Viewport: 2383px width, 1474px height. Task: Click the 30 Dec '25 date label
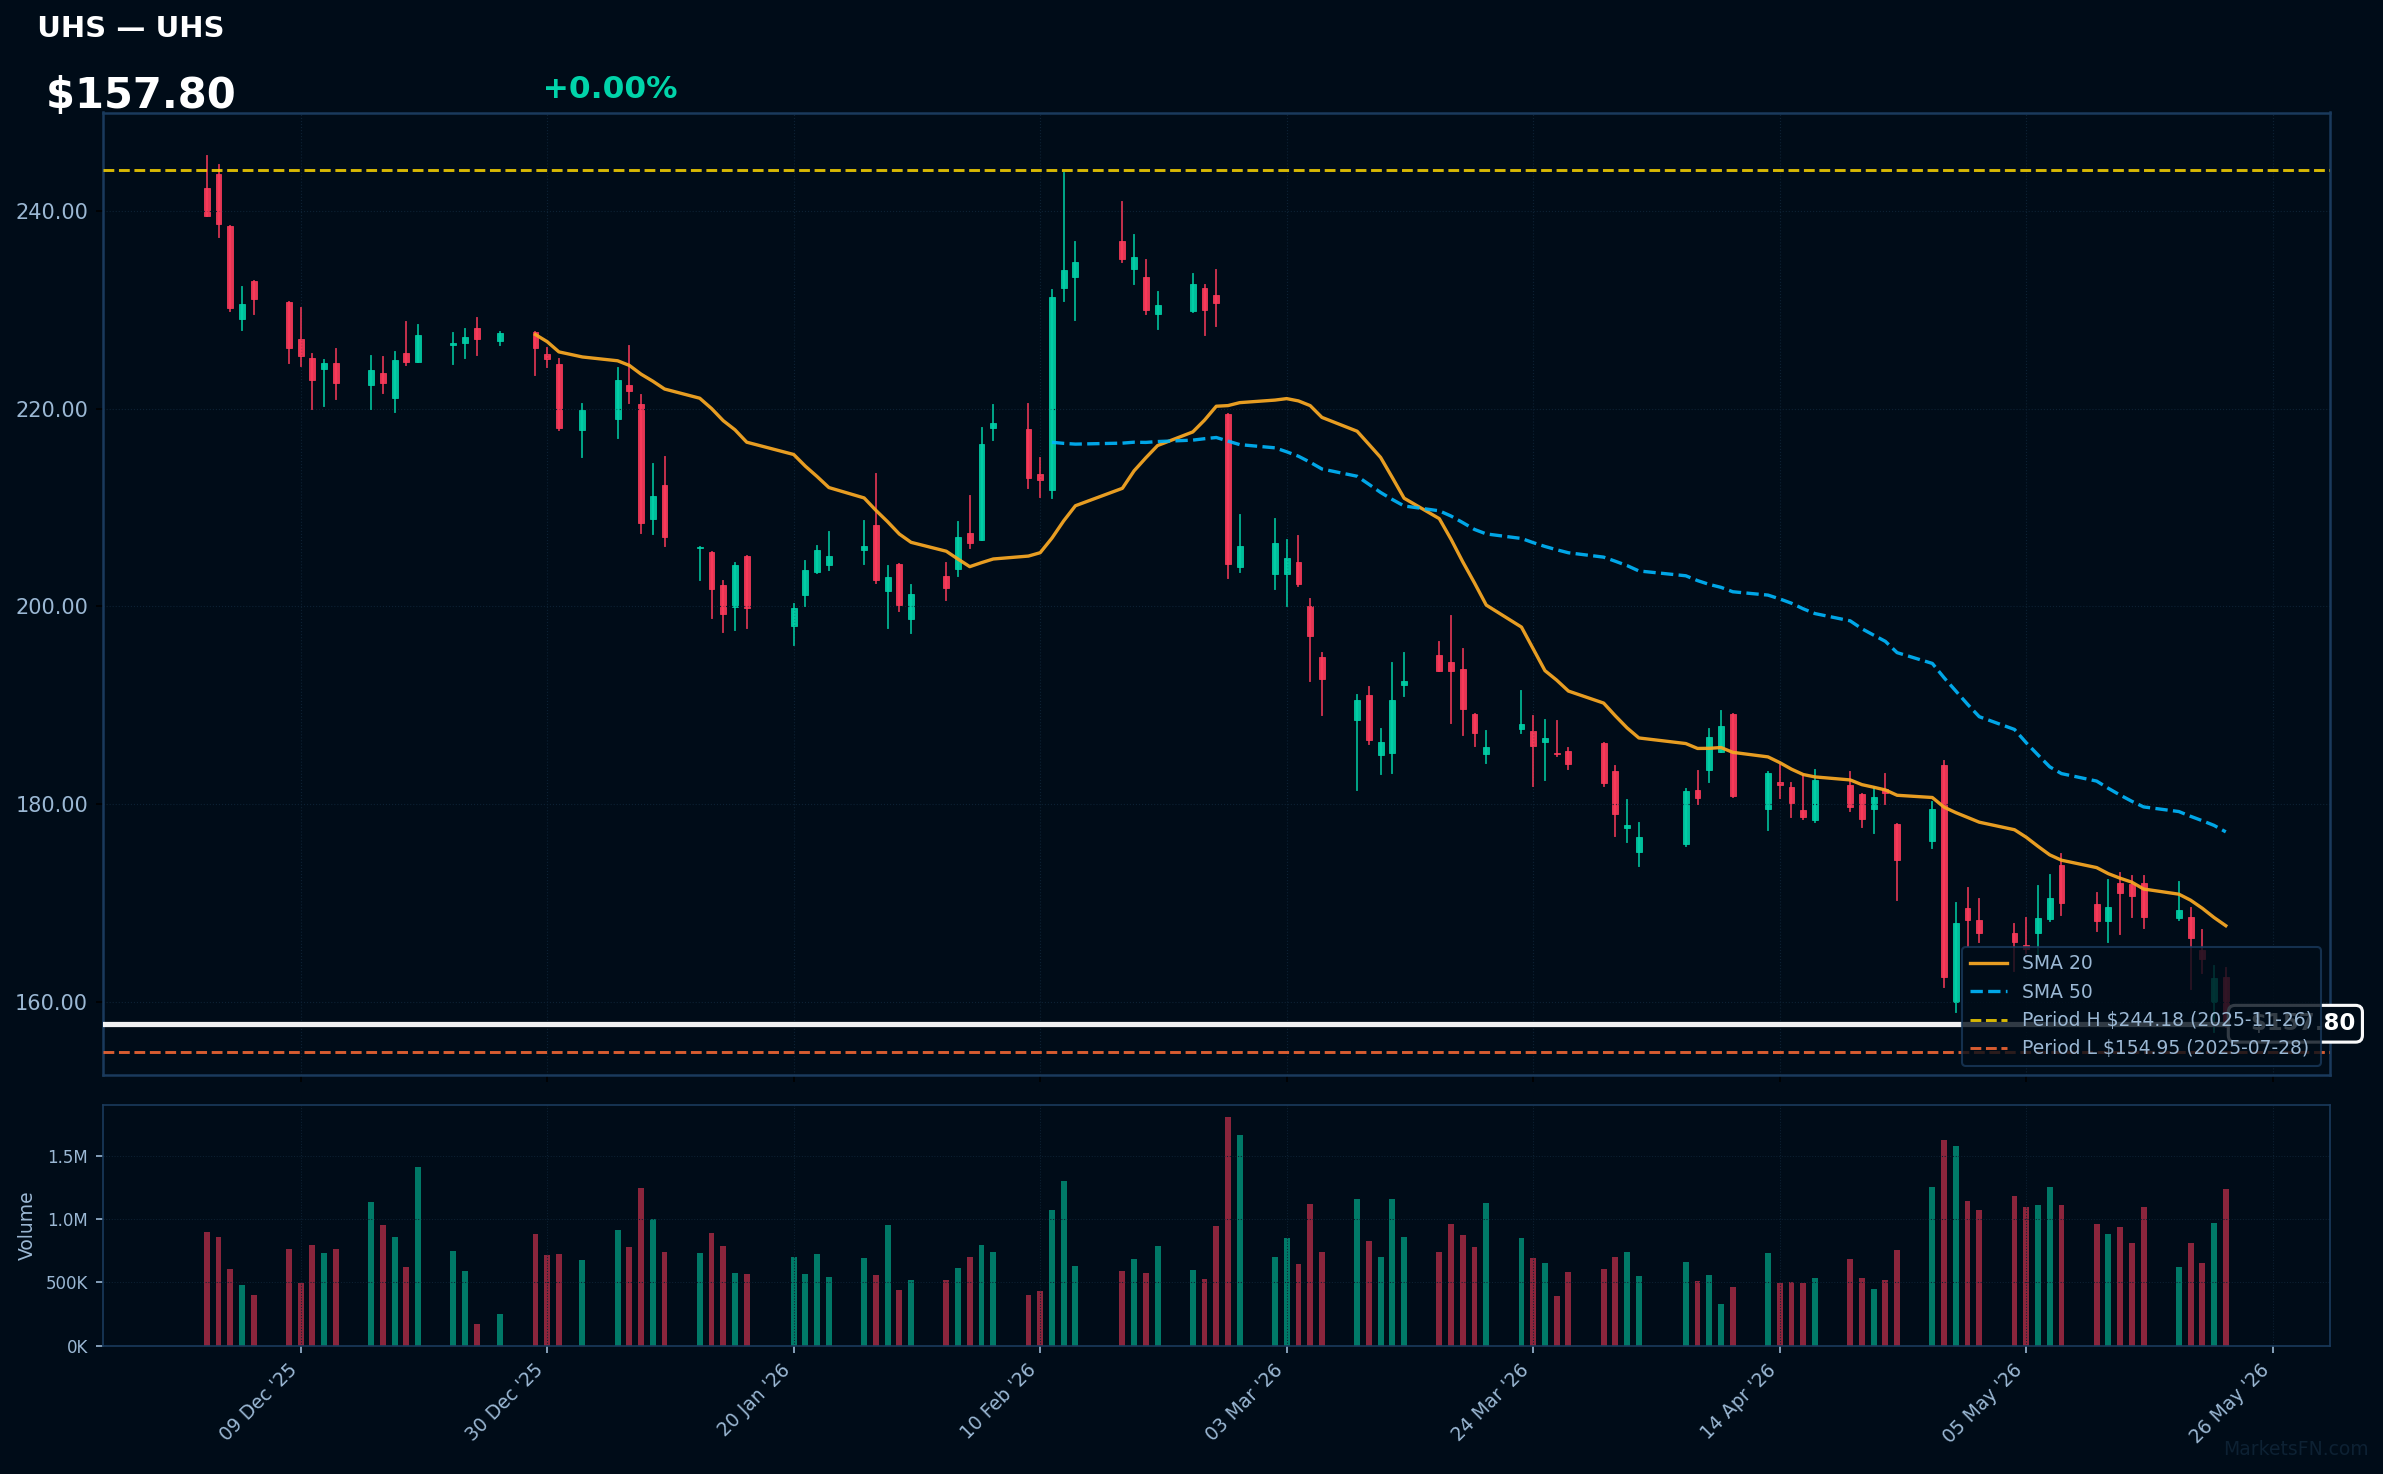(x=504, y=1402)
